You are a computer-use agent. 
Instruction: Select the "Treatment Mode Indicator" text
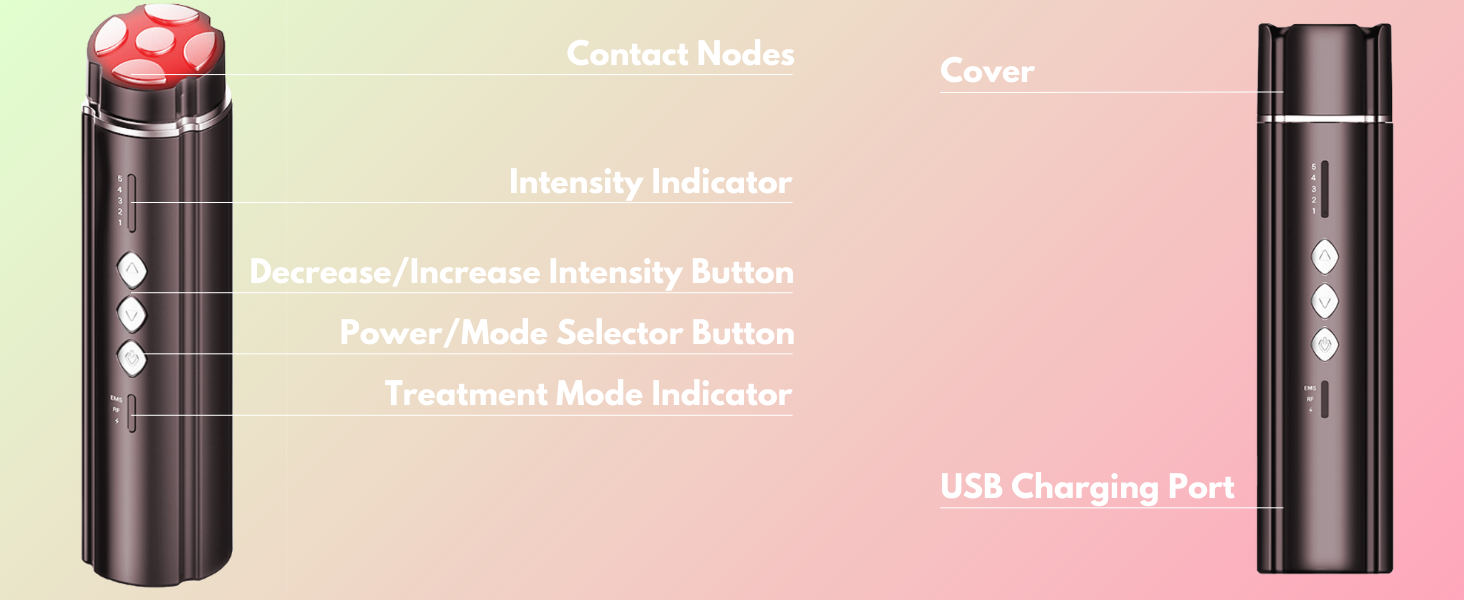[588, 394]
